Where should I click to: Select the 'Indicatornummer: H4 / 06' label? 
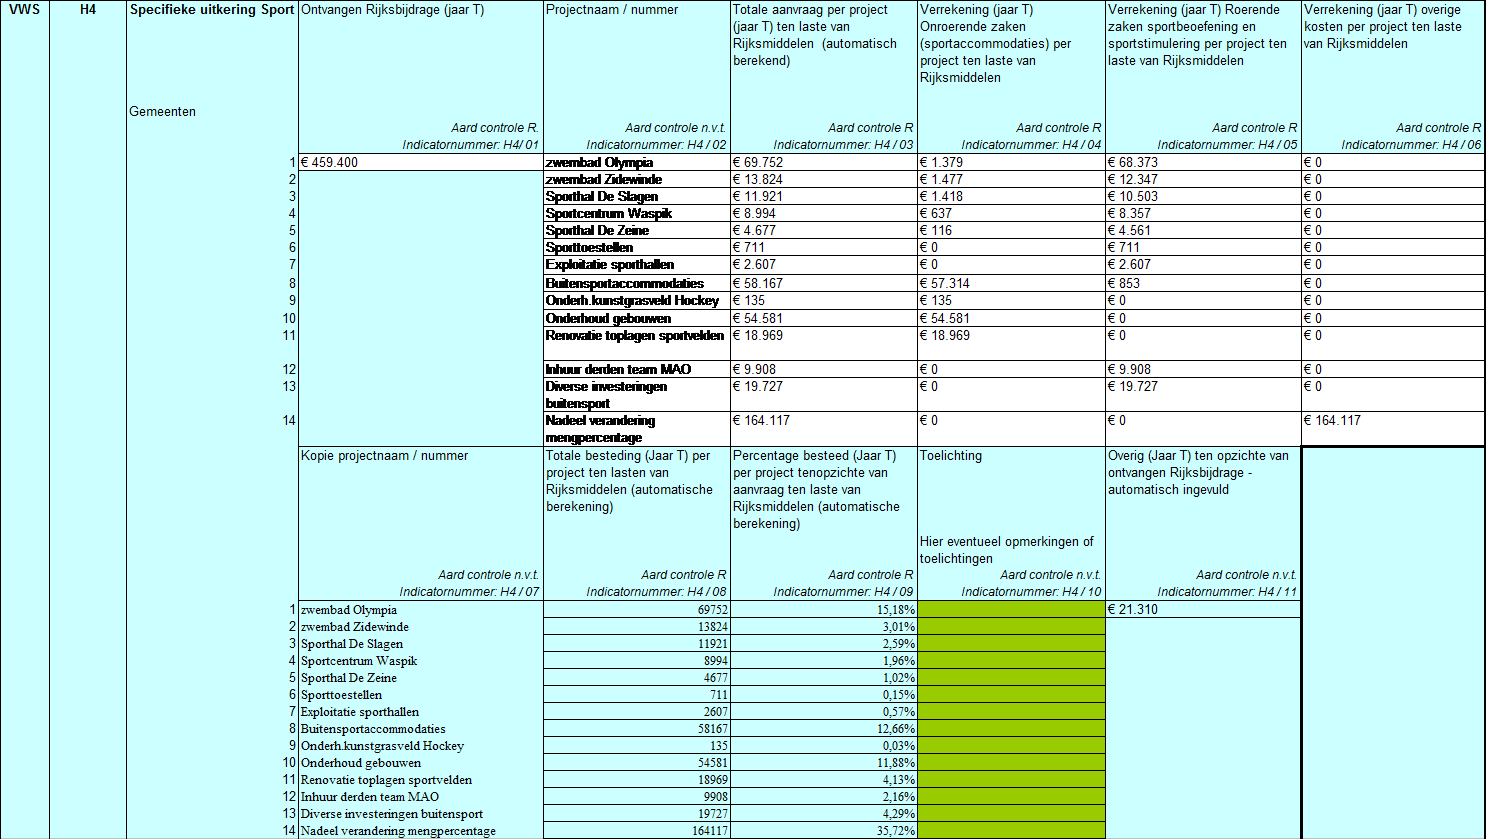[1412, 145]
